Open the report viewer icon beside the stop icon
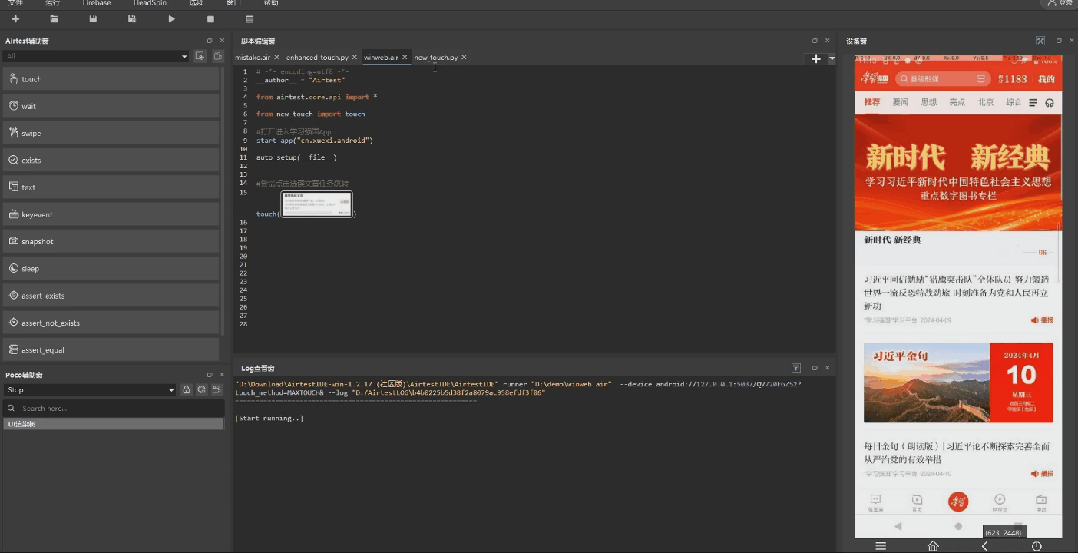Image resolution: width=1078 pixels, height=553 pixels. [x=250, y=19]
